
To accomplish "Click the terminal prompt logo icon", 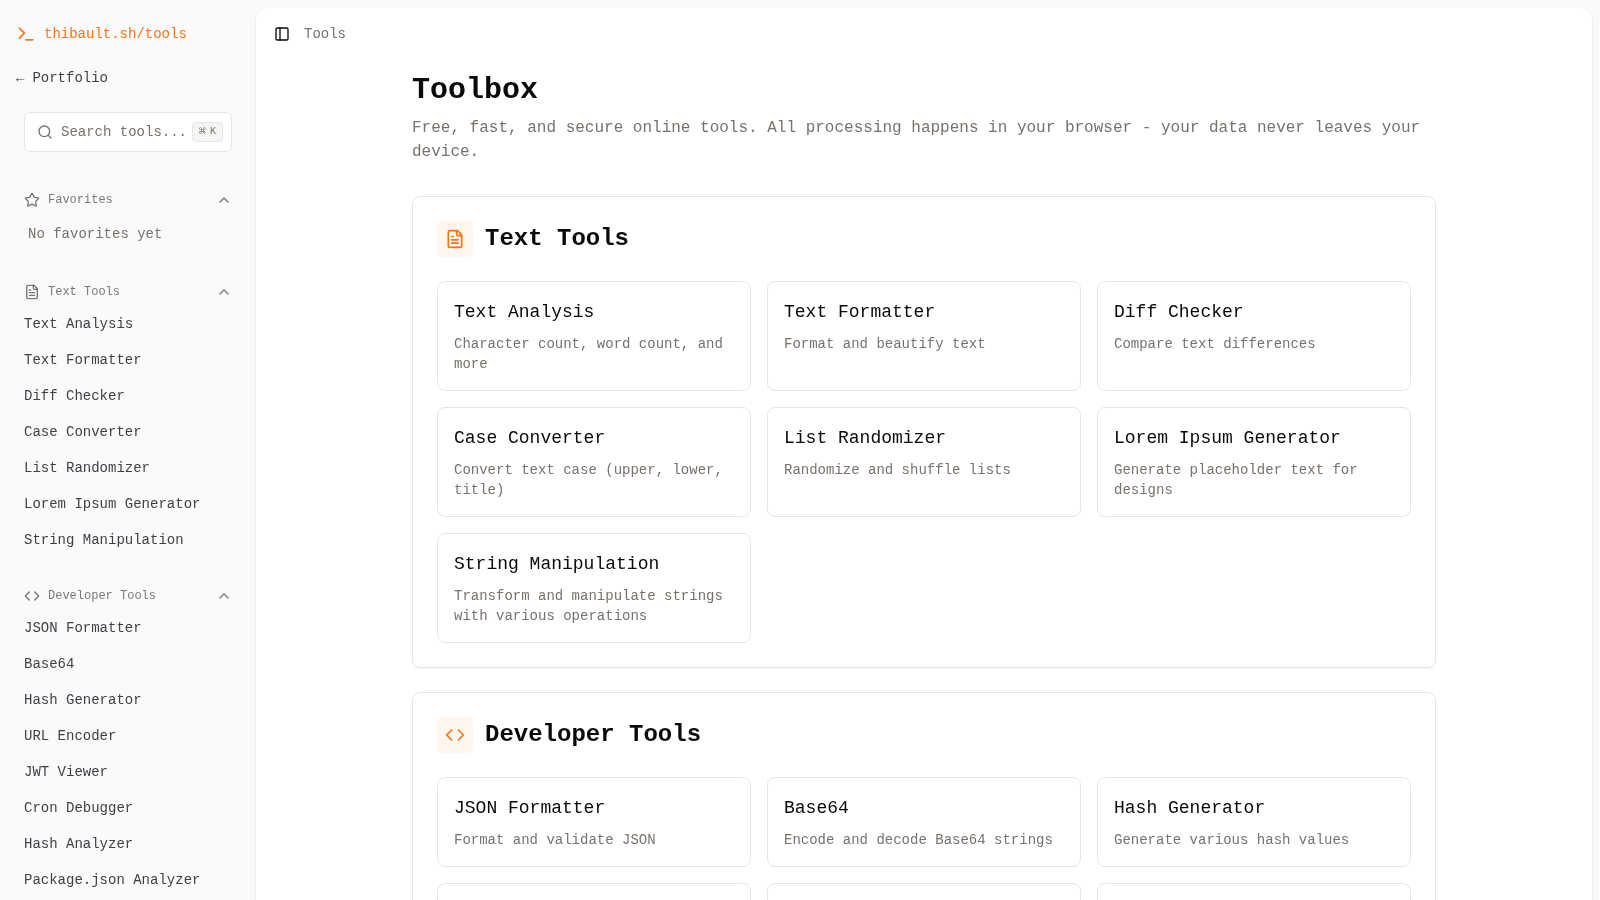I will tap(25, 34).
